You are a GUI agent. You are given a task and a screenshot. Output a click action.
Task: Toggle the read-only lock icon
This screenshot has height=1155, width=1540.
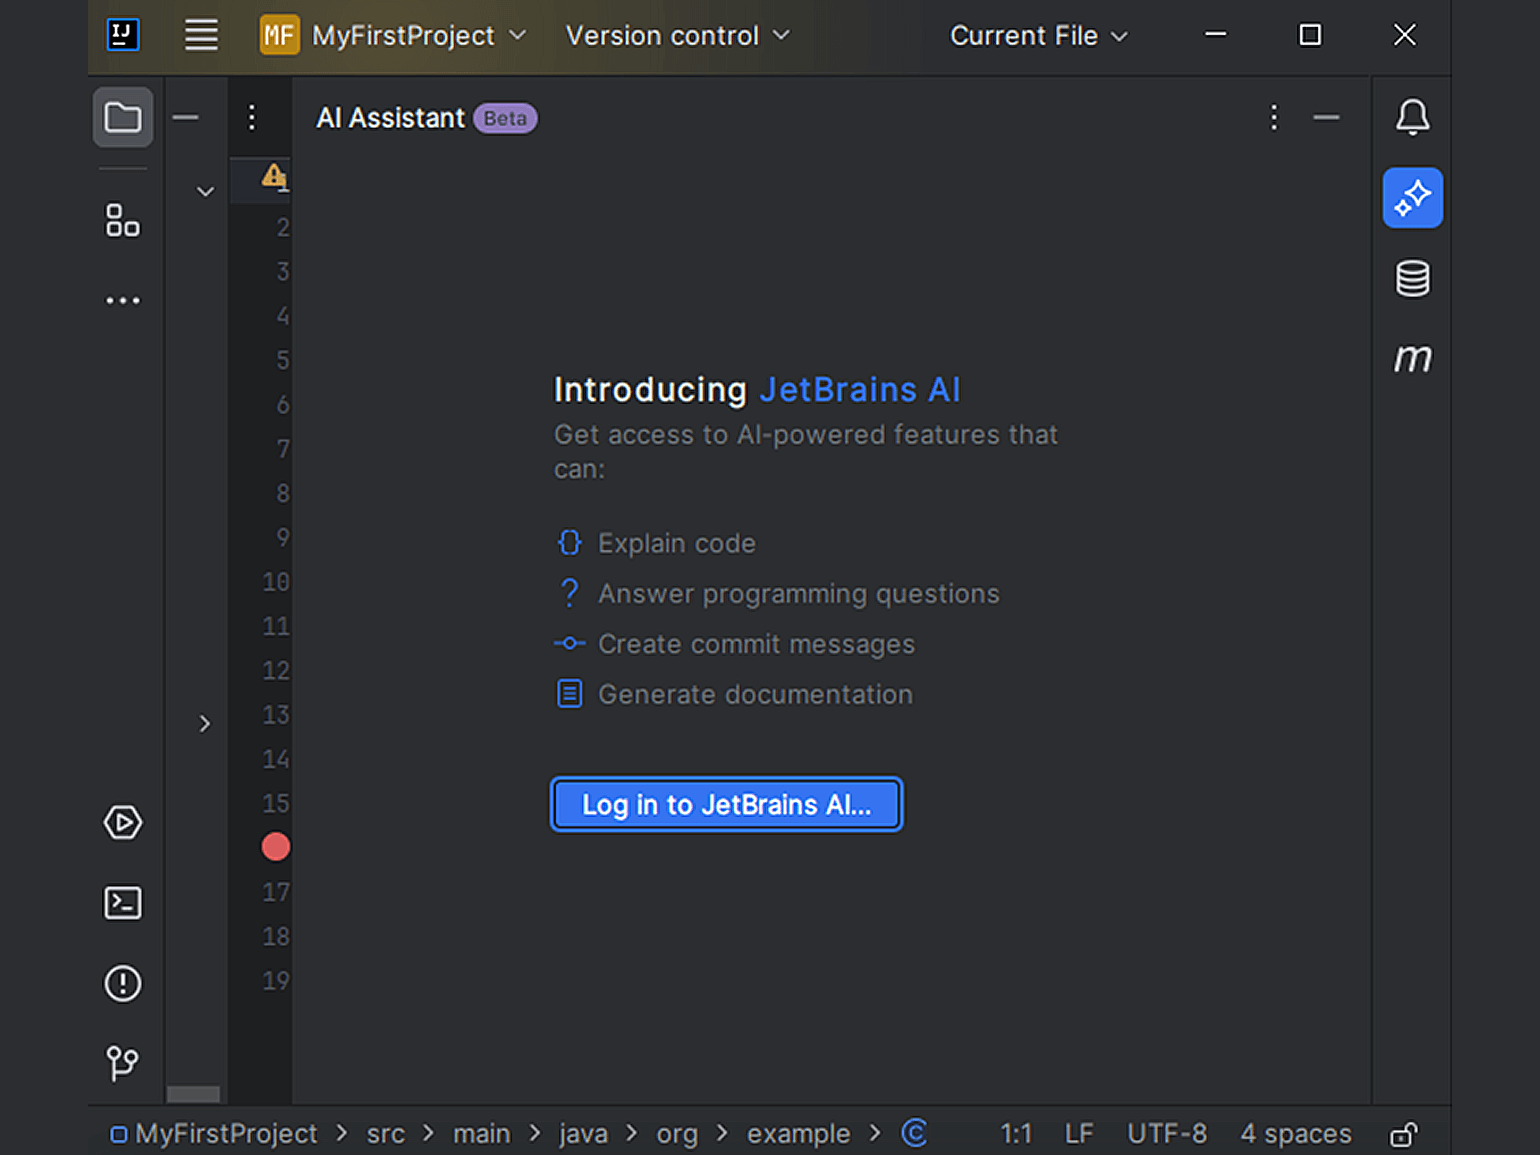click(x=1403, y=1134)
